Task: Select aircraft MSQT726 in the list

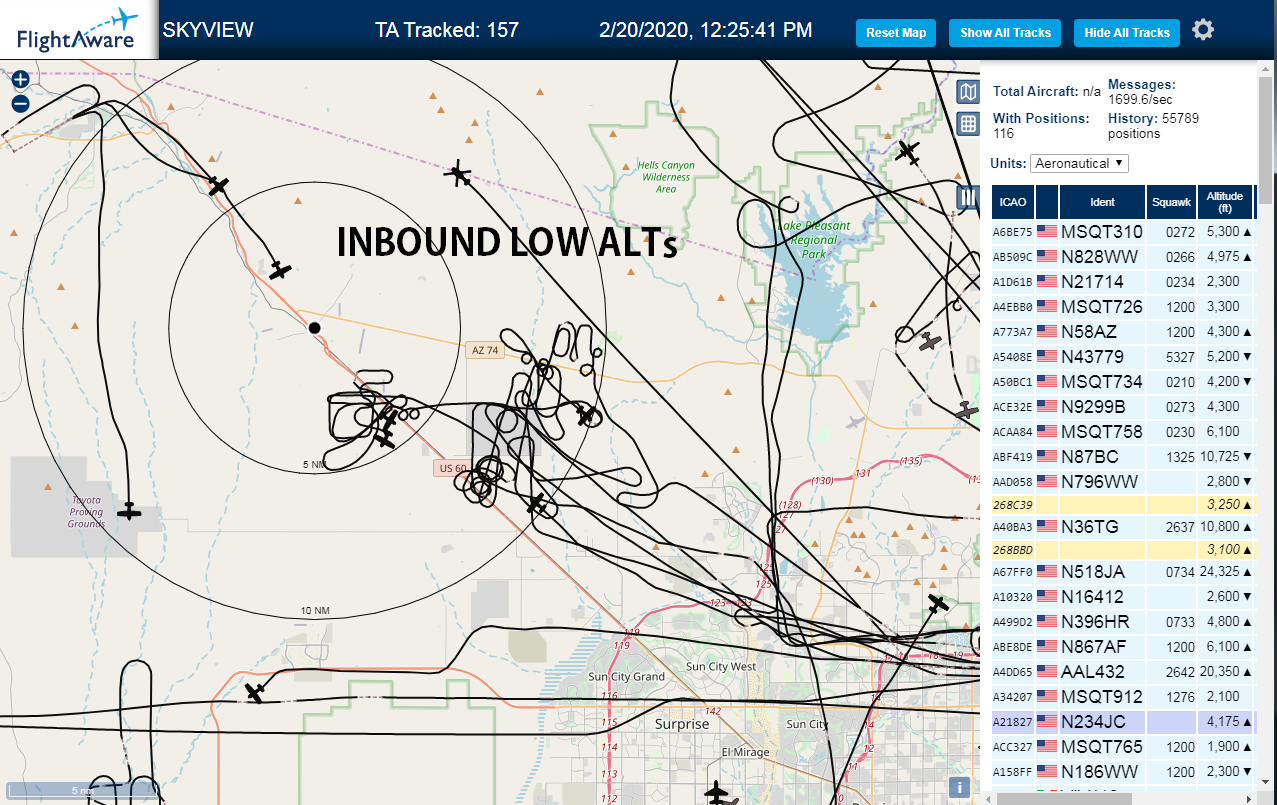Action: pyautogui.click(x=1123, y=307)
